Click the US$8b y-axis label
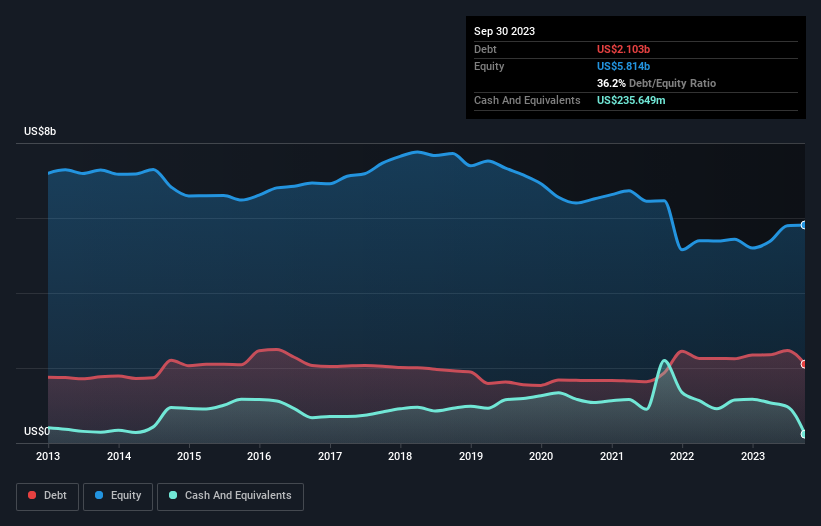Viewport: 821px width, 526px height. point(40,131)
